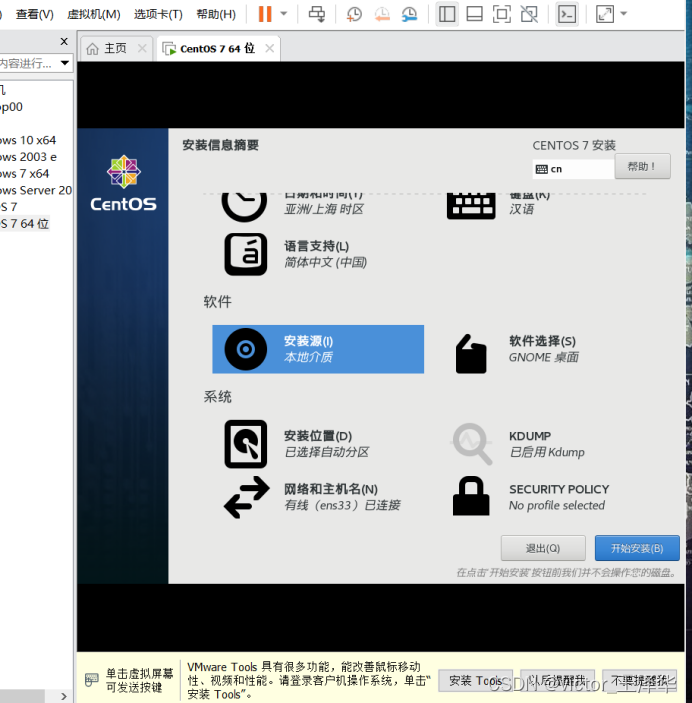Close the 主页 tab
The image size is (692, 703).
pos(142,48)
